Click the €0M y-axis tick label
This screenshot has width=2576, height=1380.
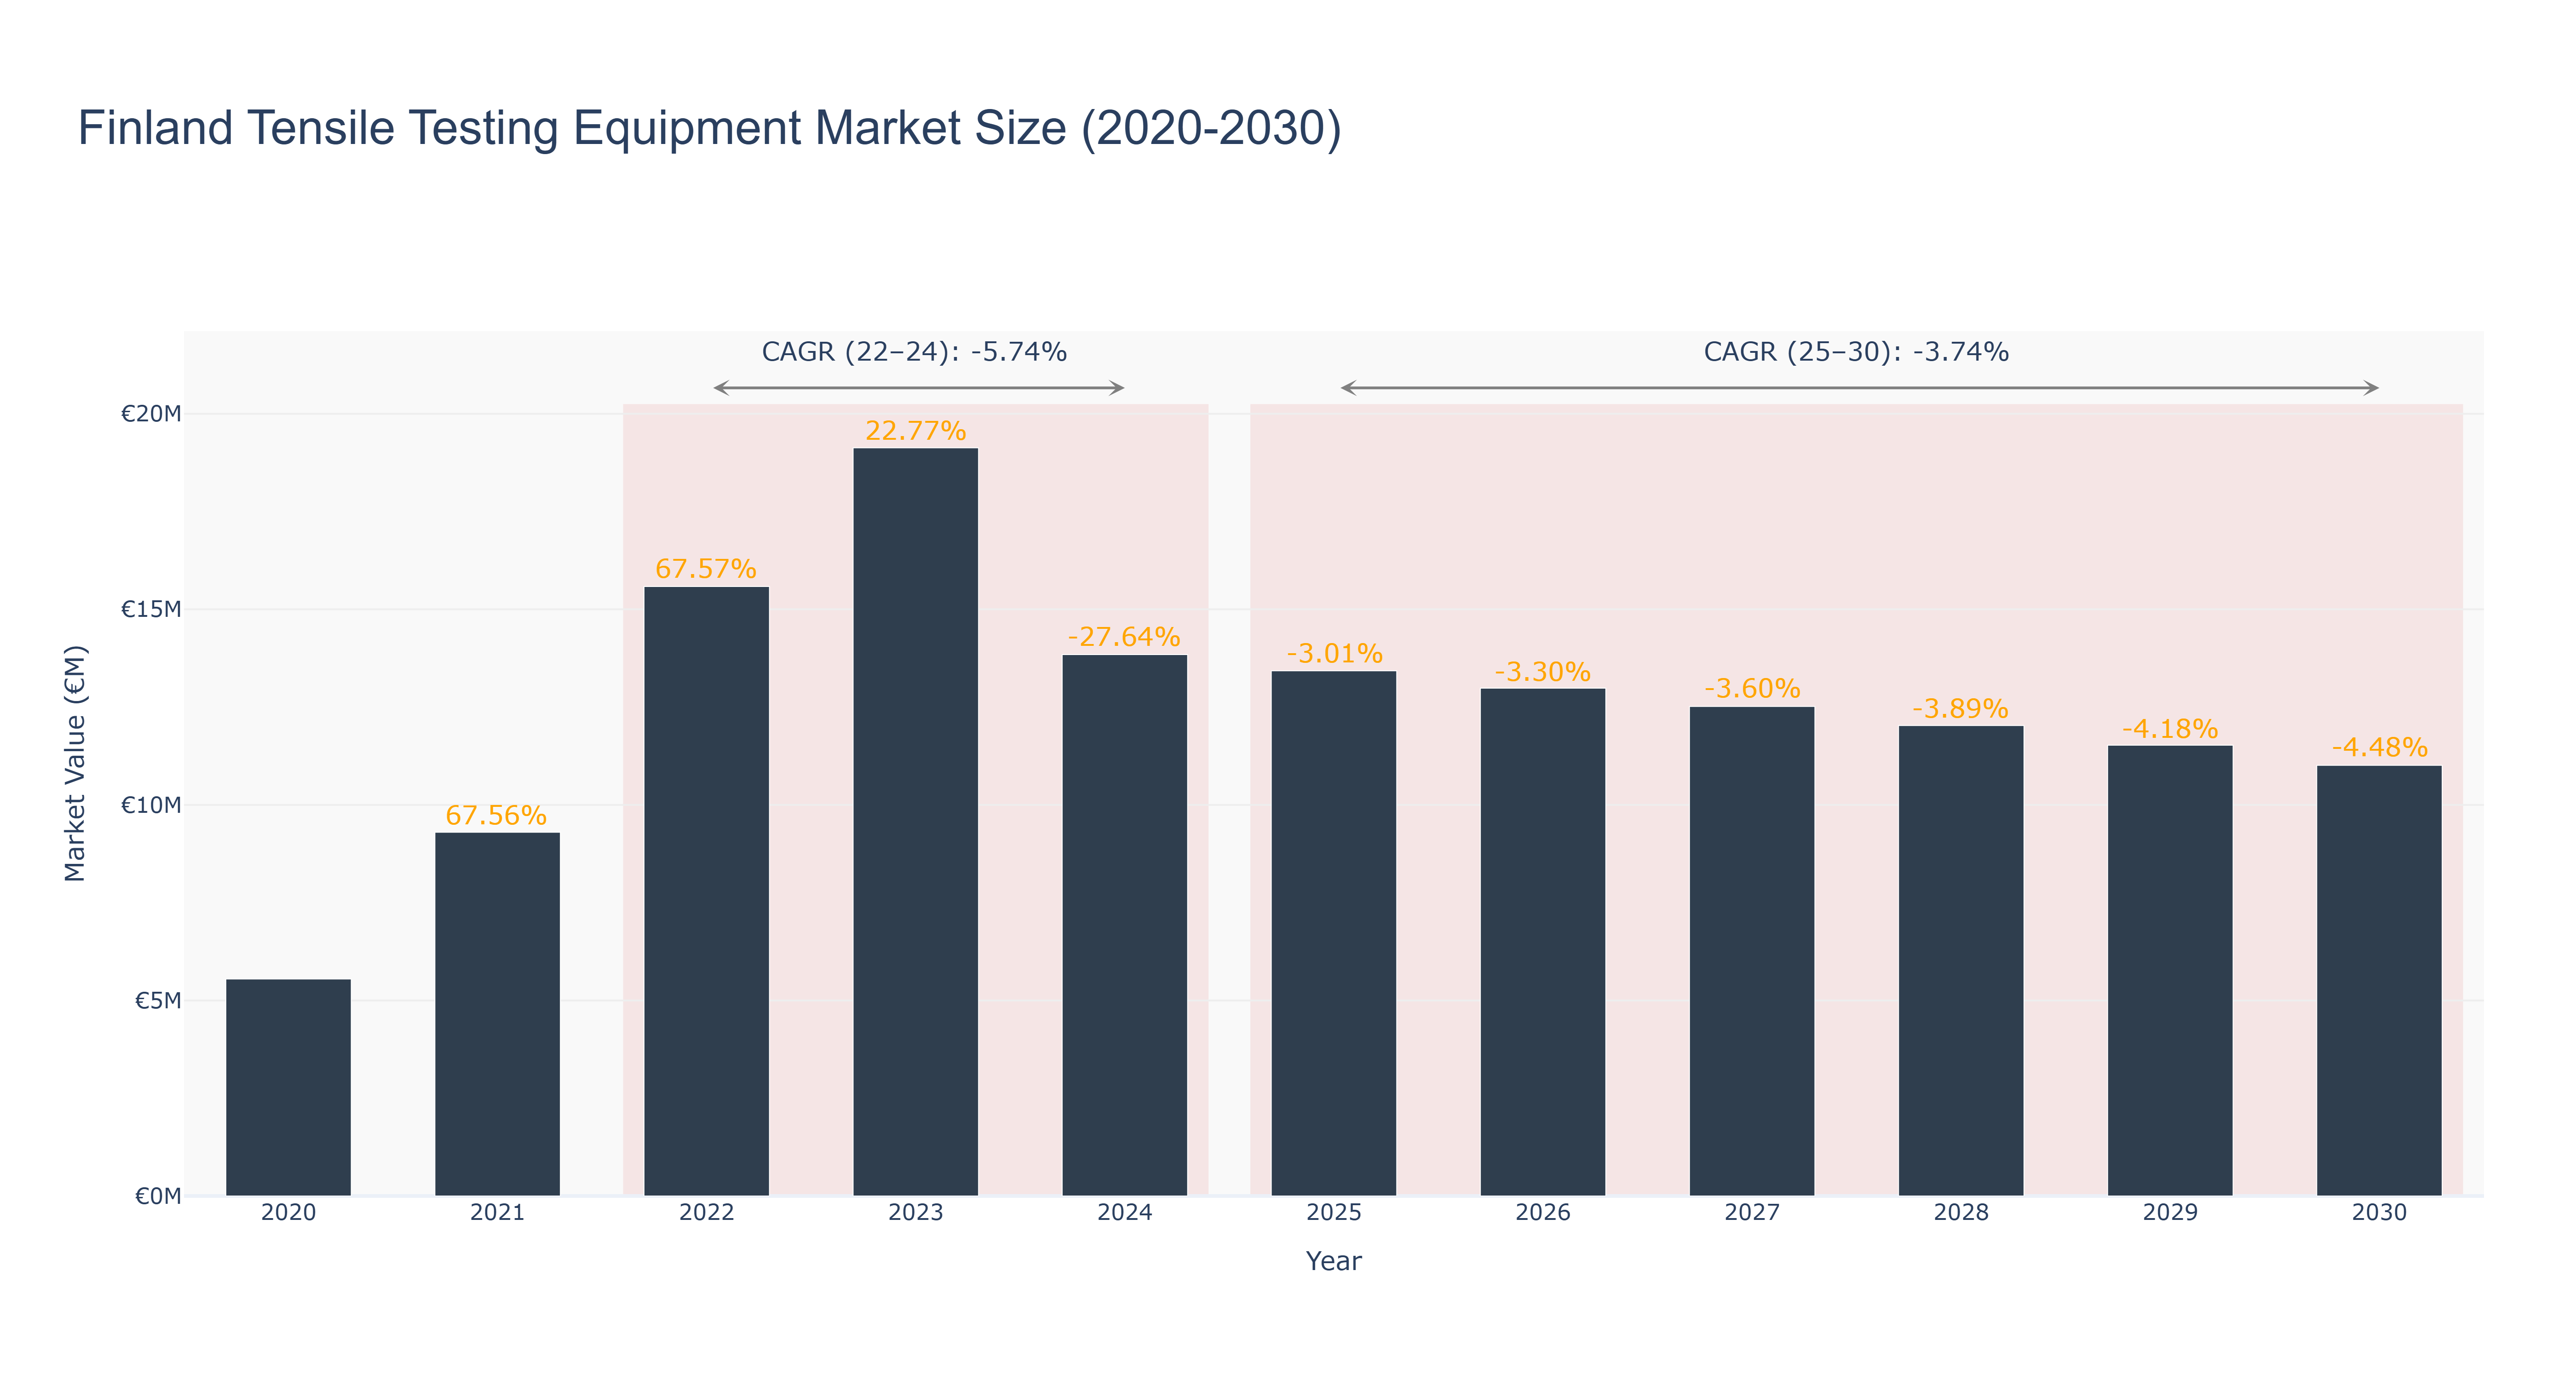coord(158,1196)
